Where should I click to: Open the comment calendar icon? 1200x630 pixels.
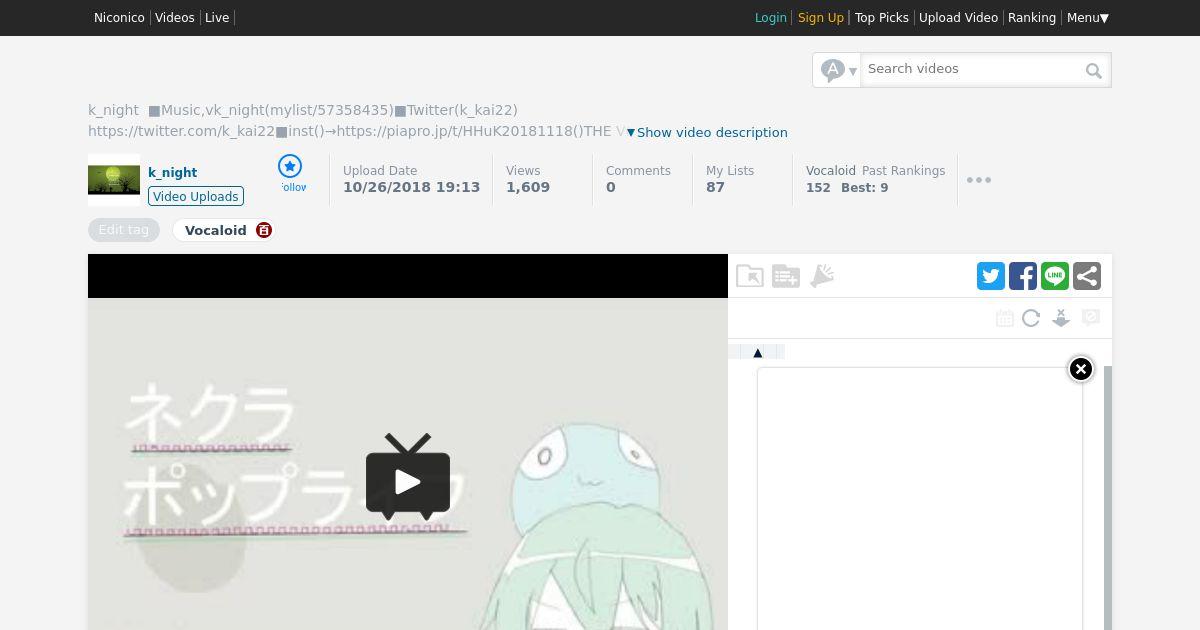[x=1005, y=318]
